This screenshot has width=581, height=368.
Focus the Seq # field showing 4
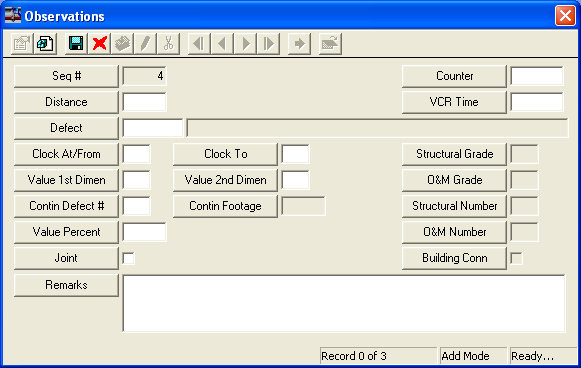tap(145, 76)
